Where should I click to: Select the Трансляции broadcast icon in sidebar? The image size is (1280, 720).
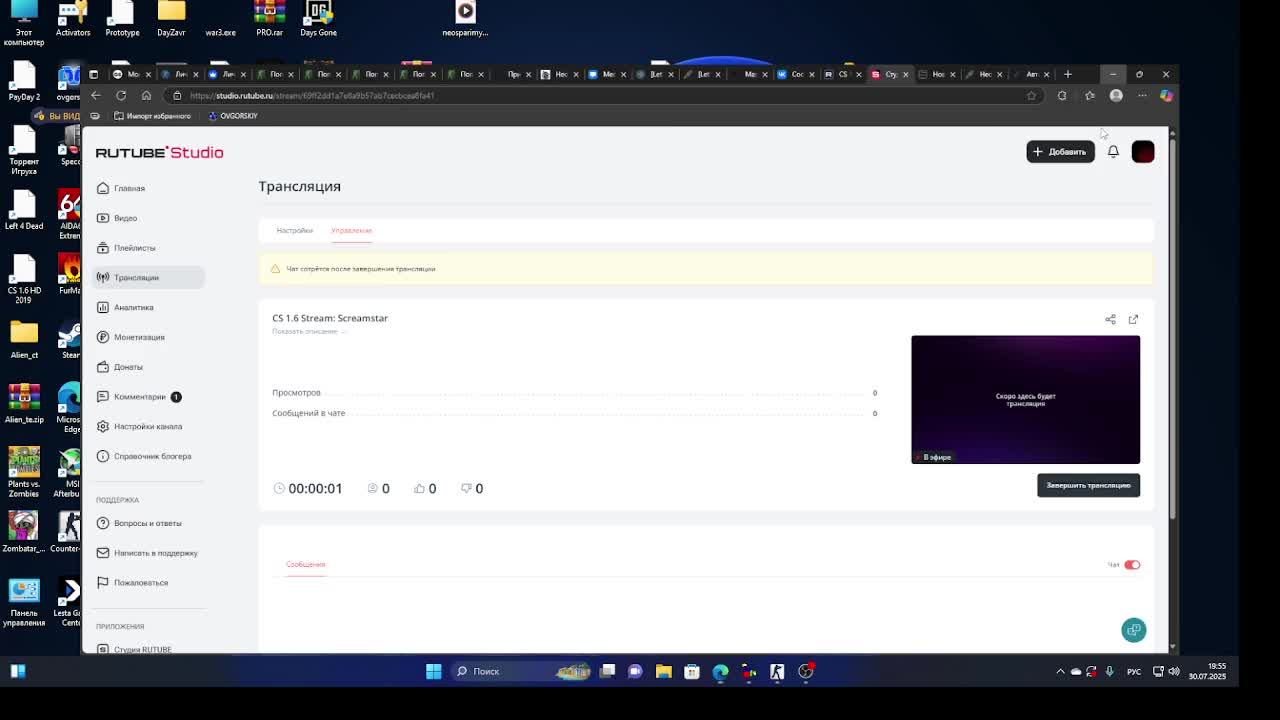click(x=103, y=277)
